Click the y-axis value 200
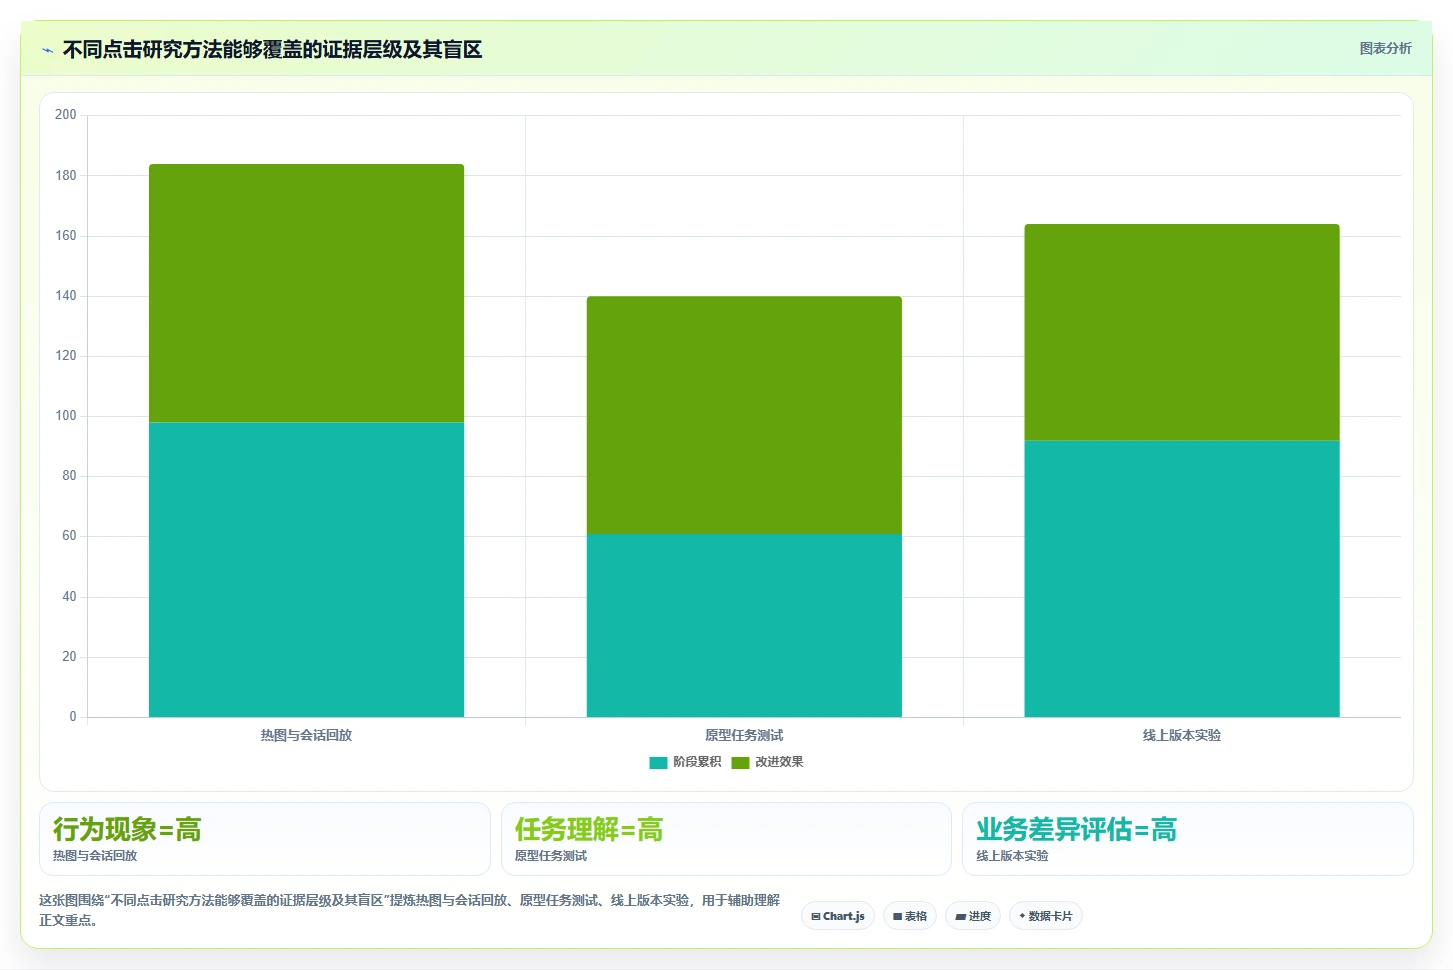Viewport: 1453px width, 970px height. click(66, 115)
